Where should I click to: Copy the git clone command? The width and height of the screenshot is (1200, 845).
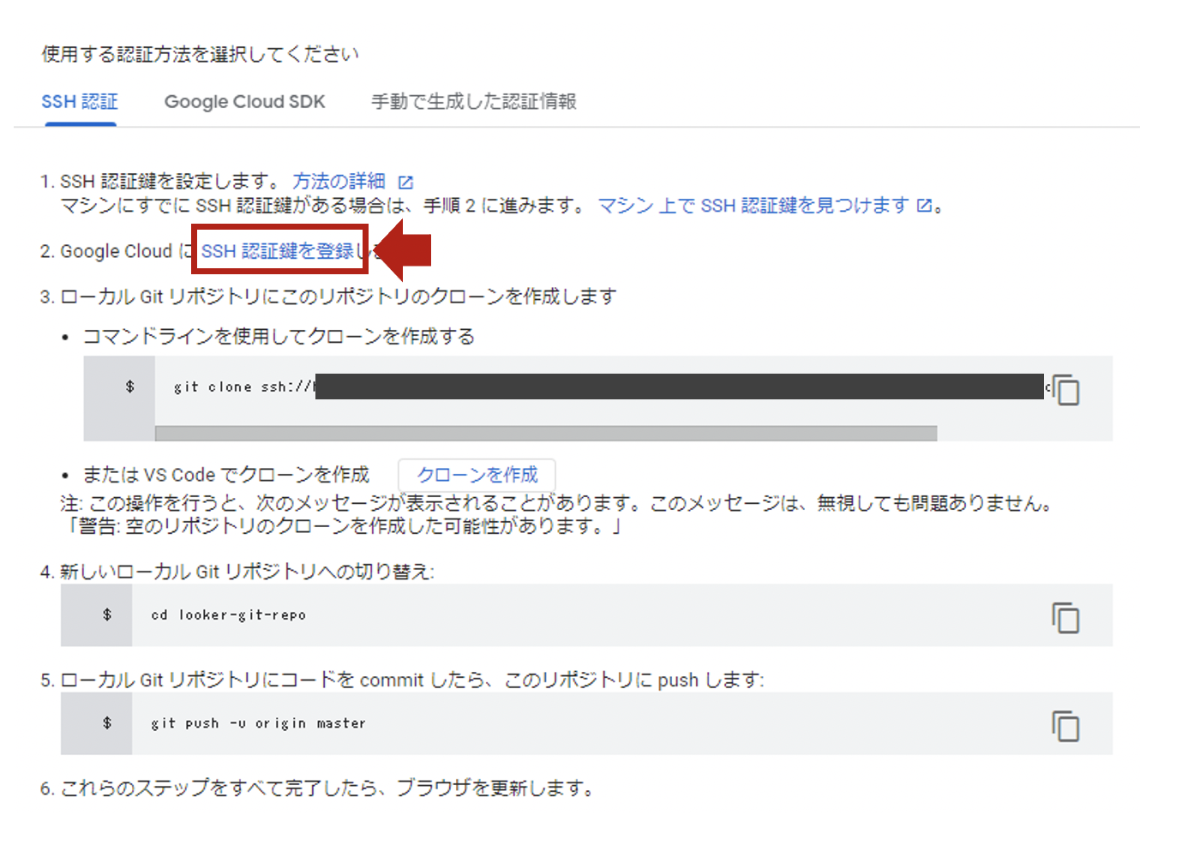(x=1067, y=388)
